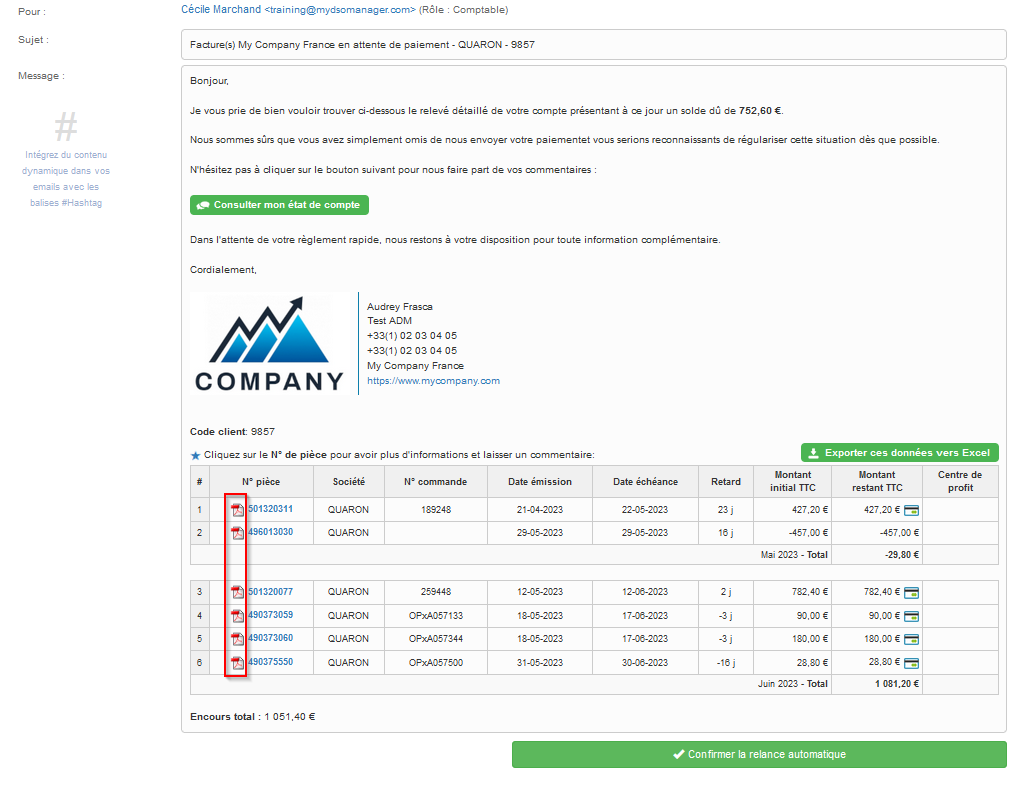Image resolution: width=1027 pixels, height=786 pixels.
Task: Click into the Sujet input field
Action: coord(593,45)
